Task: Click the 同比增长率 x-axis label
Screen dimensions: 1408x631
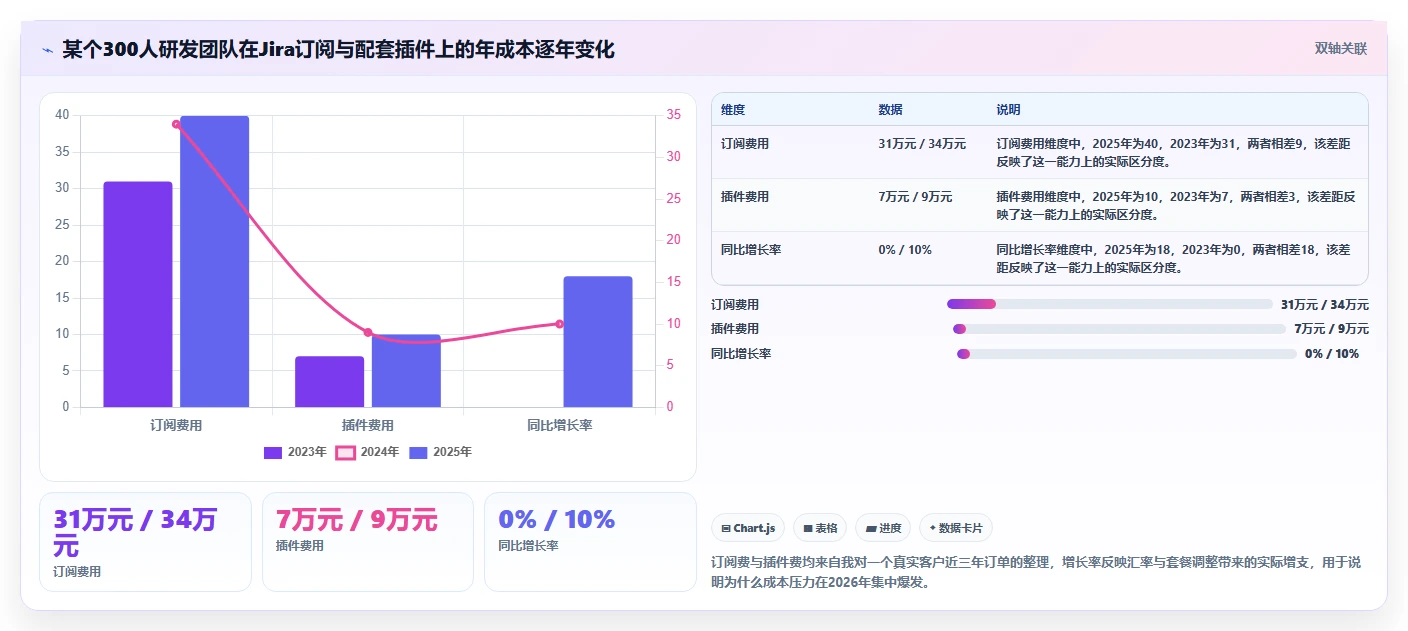Action: tap(559, 425)
